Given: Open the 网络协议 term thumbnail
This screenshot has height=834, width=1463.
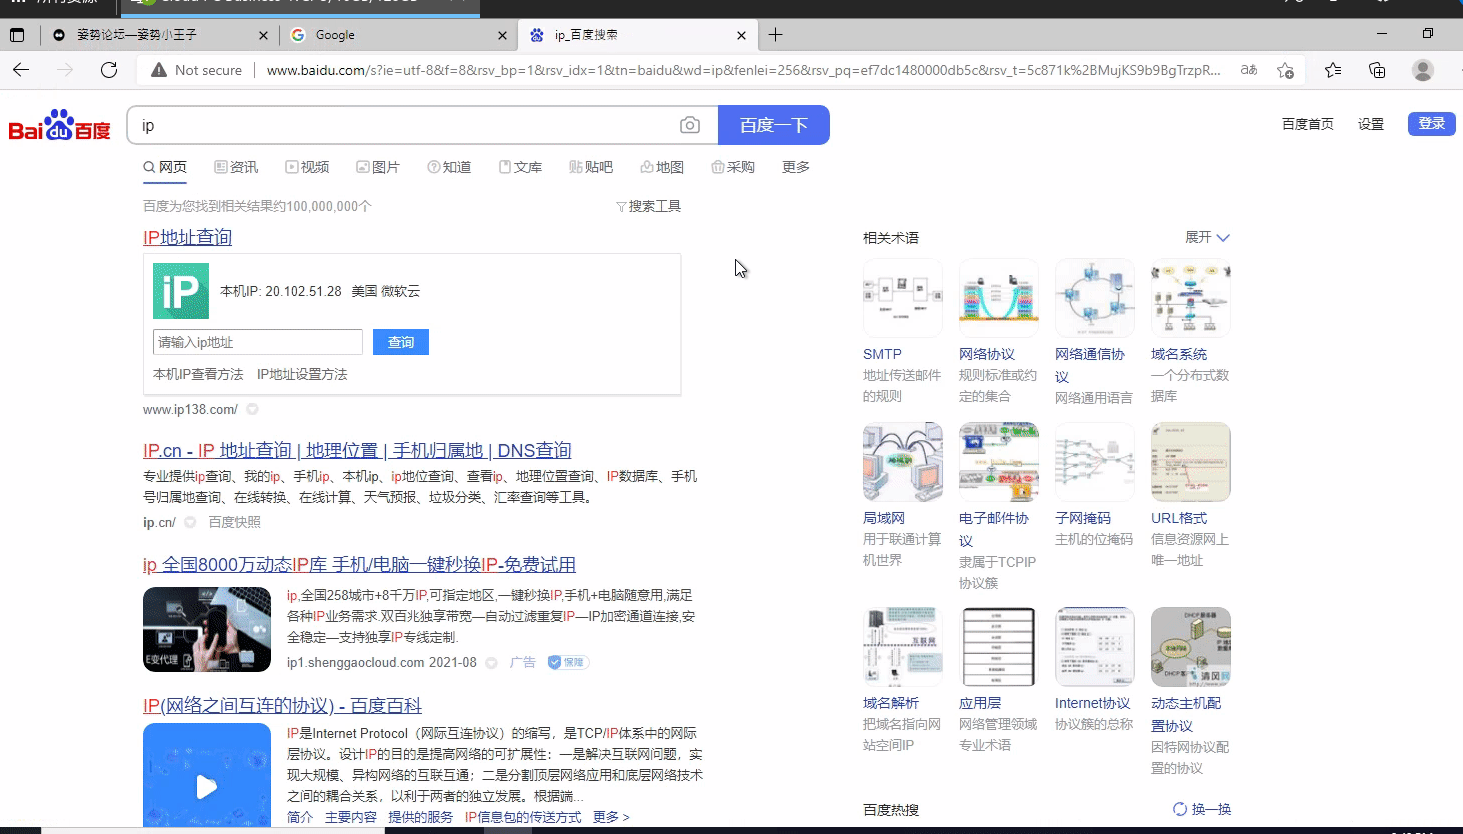Looking at the screenshot, I should coord(998,298).
